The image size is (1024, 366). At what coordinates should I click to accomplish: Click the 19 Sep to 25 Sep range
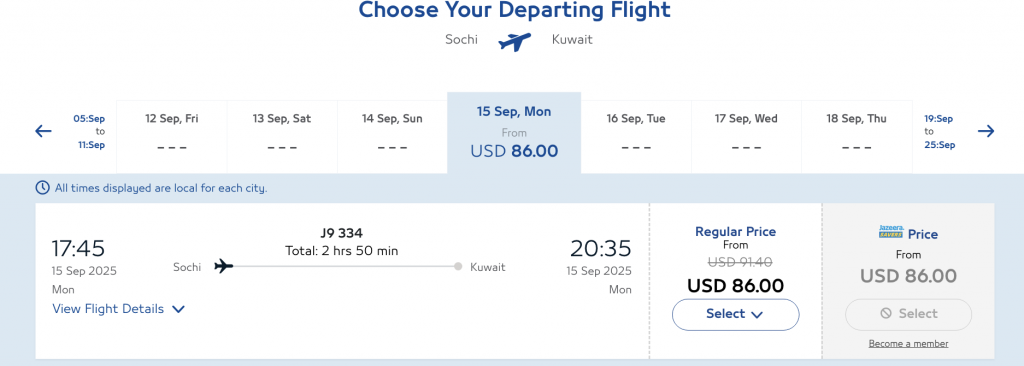[x=939, y=131]
